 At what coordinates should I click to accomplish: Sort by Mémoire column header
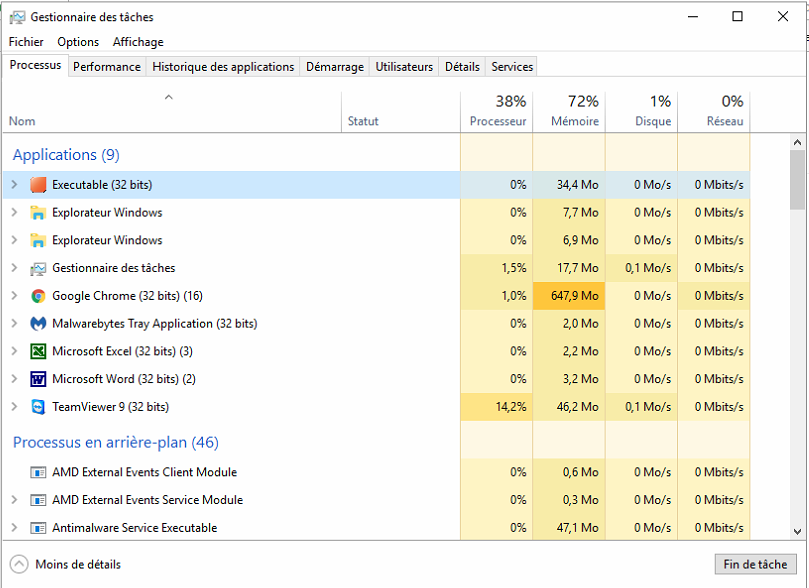(x=569, y=112)
